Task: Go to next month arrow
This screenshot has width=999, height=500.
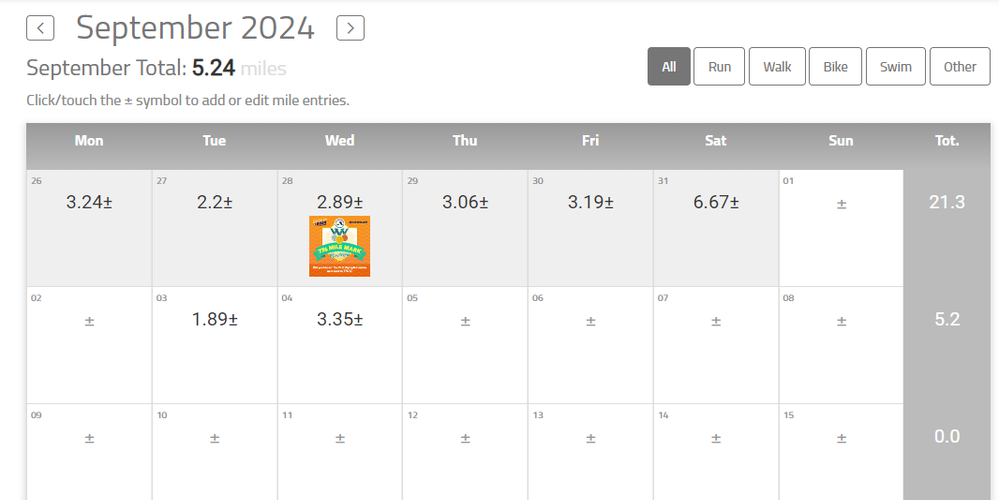Action: 350,28
